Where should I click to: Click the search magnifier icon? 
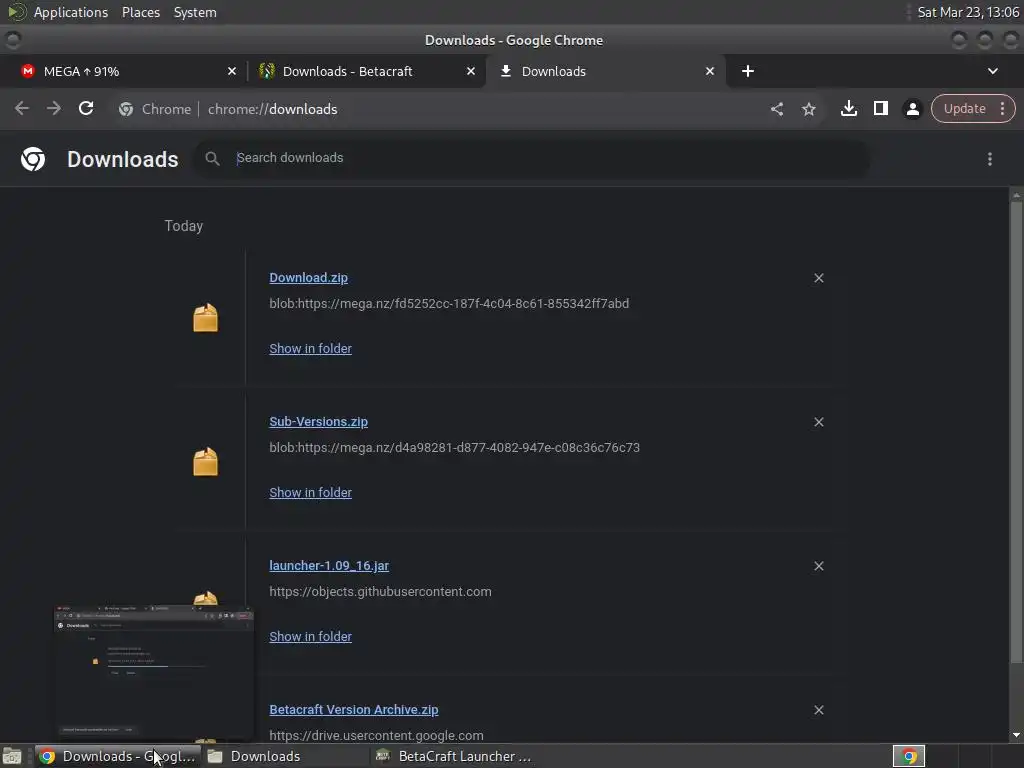(x=212, y=158)
